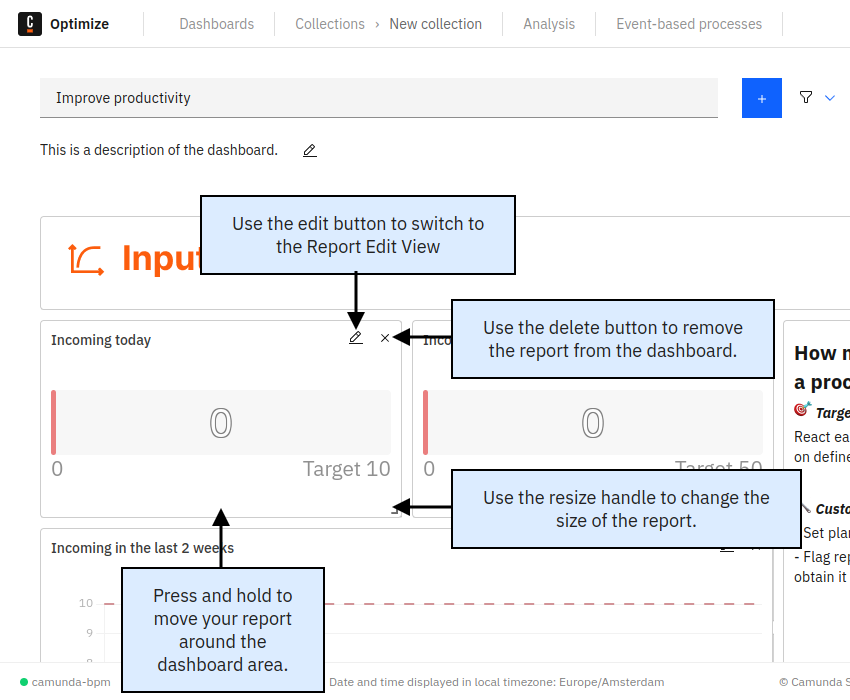Switch to the Analysis section
Image resolution: width=850 pixels, height=700 pixels.
pos(548,23)
